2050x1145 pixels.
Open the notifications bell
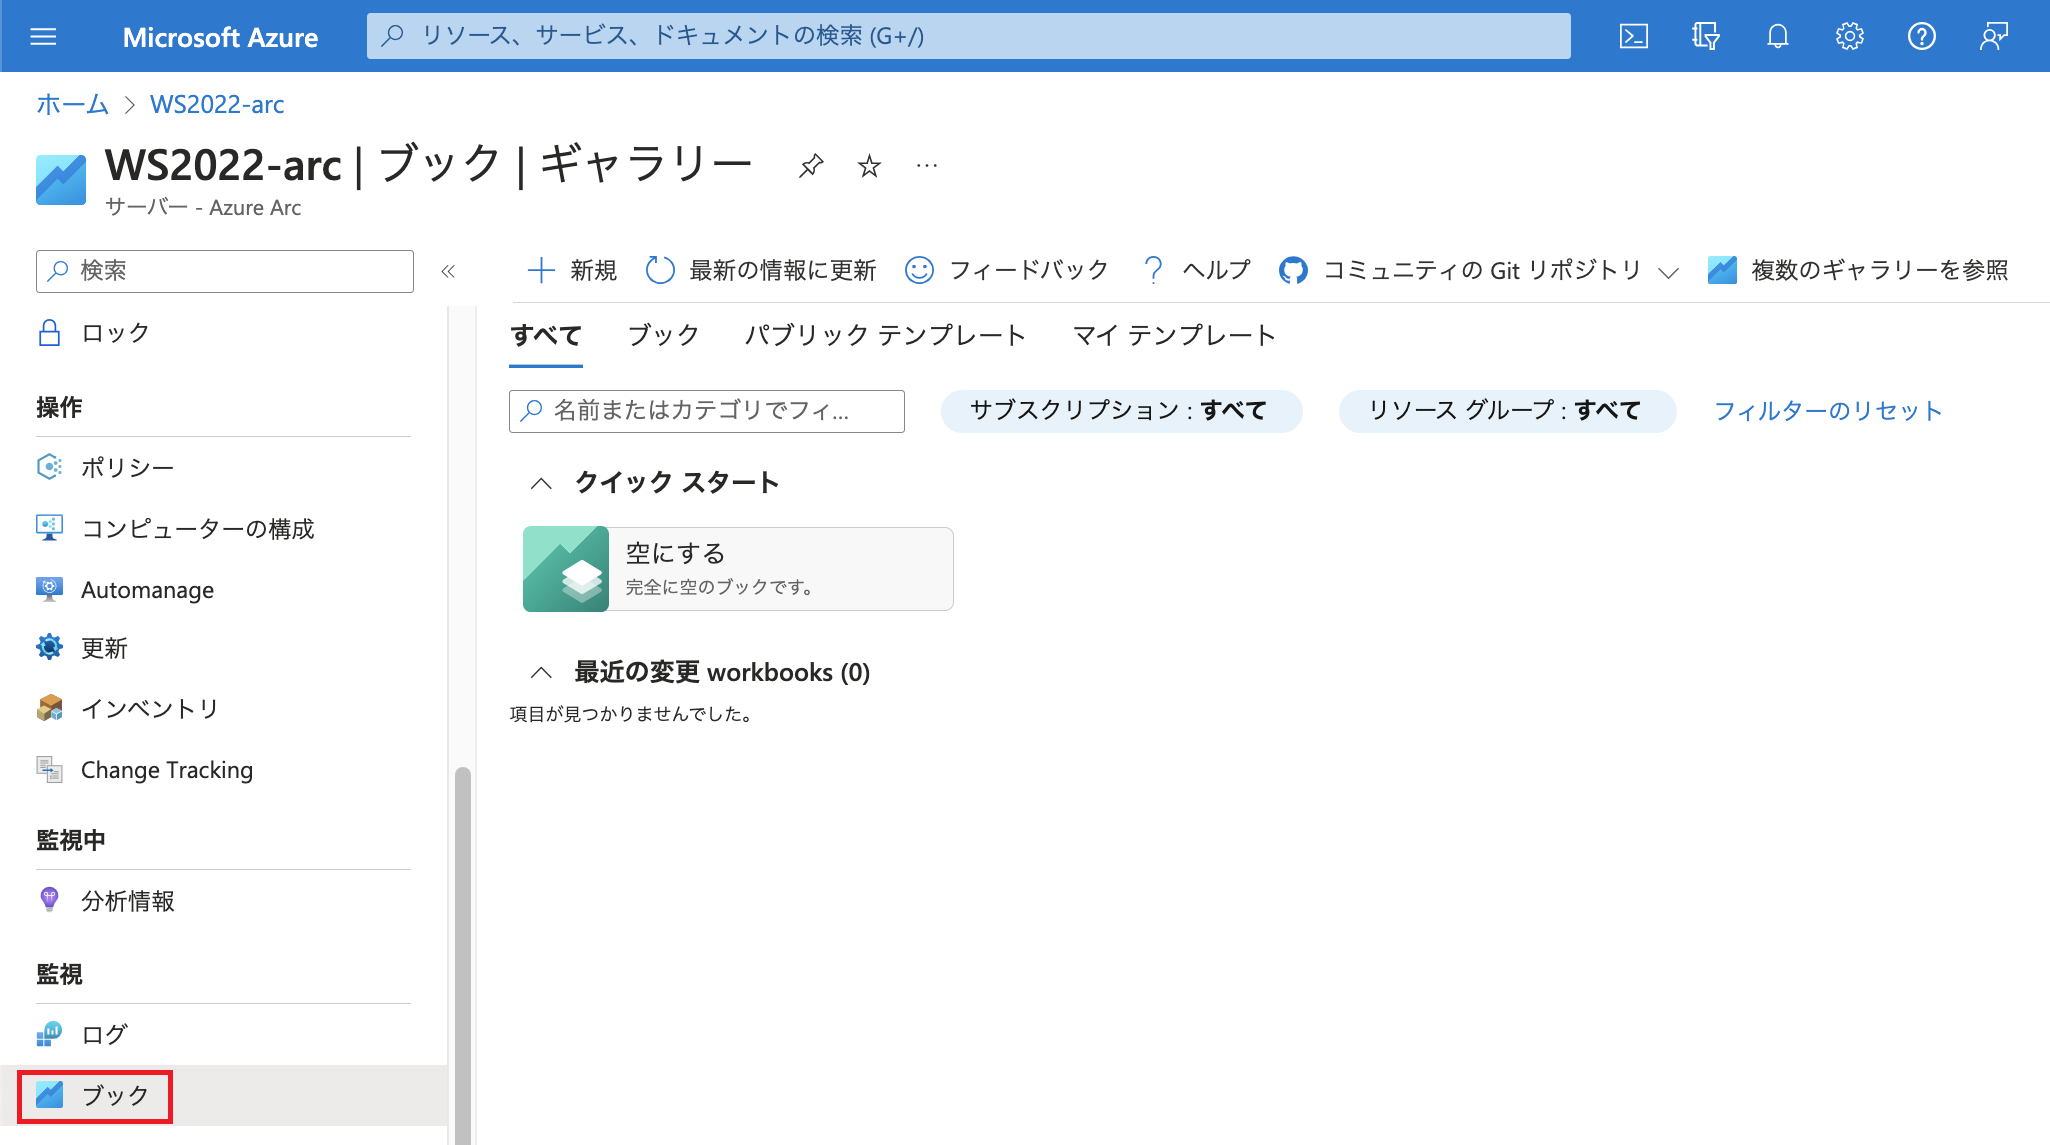[1777, 37]
